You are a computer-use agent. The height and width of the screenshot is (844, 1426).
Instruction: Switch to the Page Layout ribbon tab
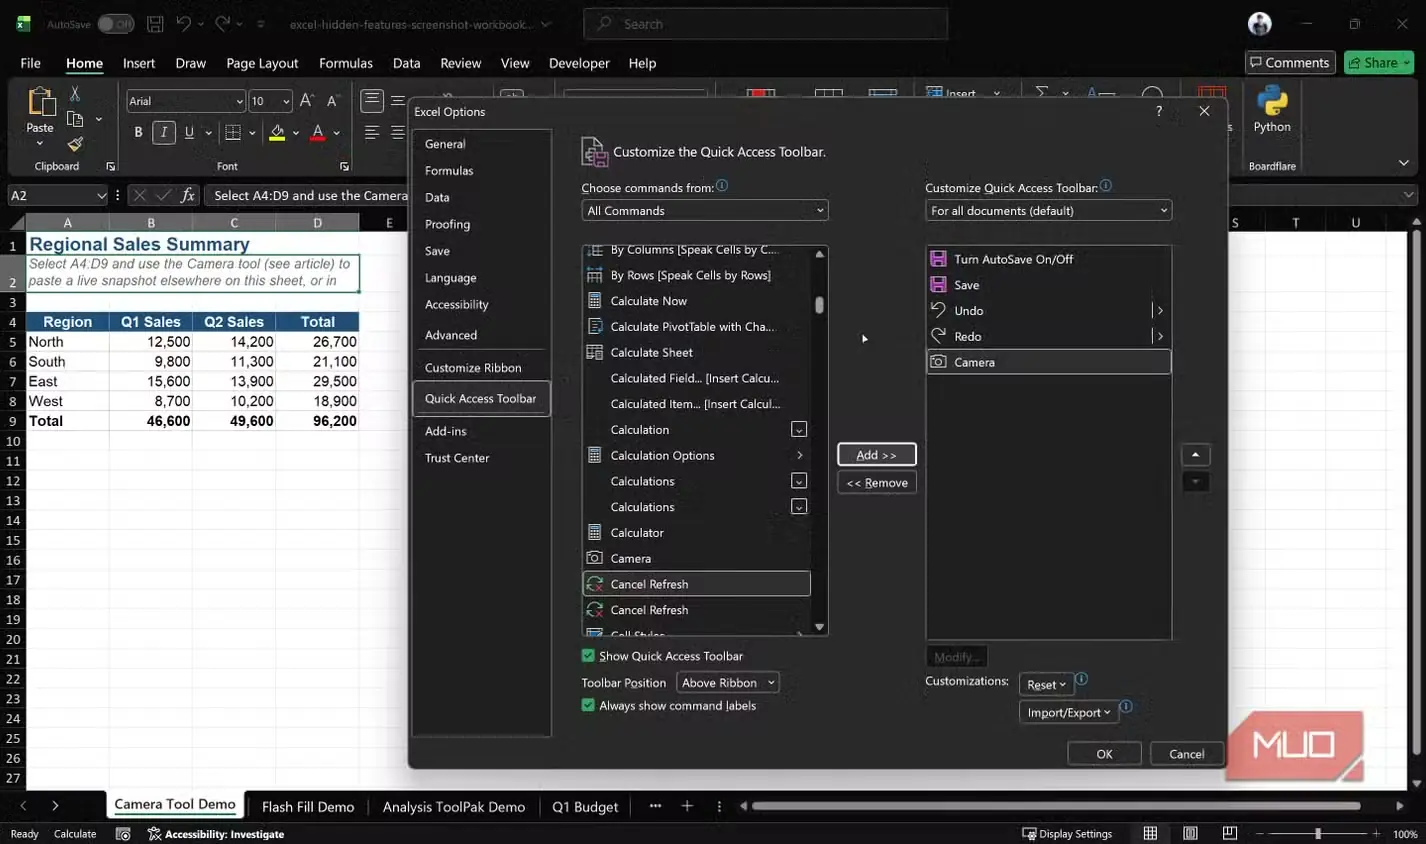pos(262,63)
